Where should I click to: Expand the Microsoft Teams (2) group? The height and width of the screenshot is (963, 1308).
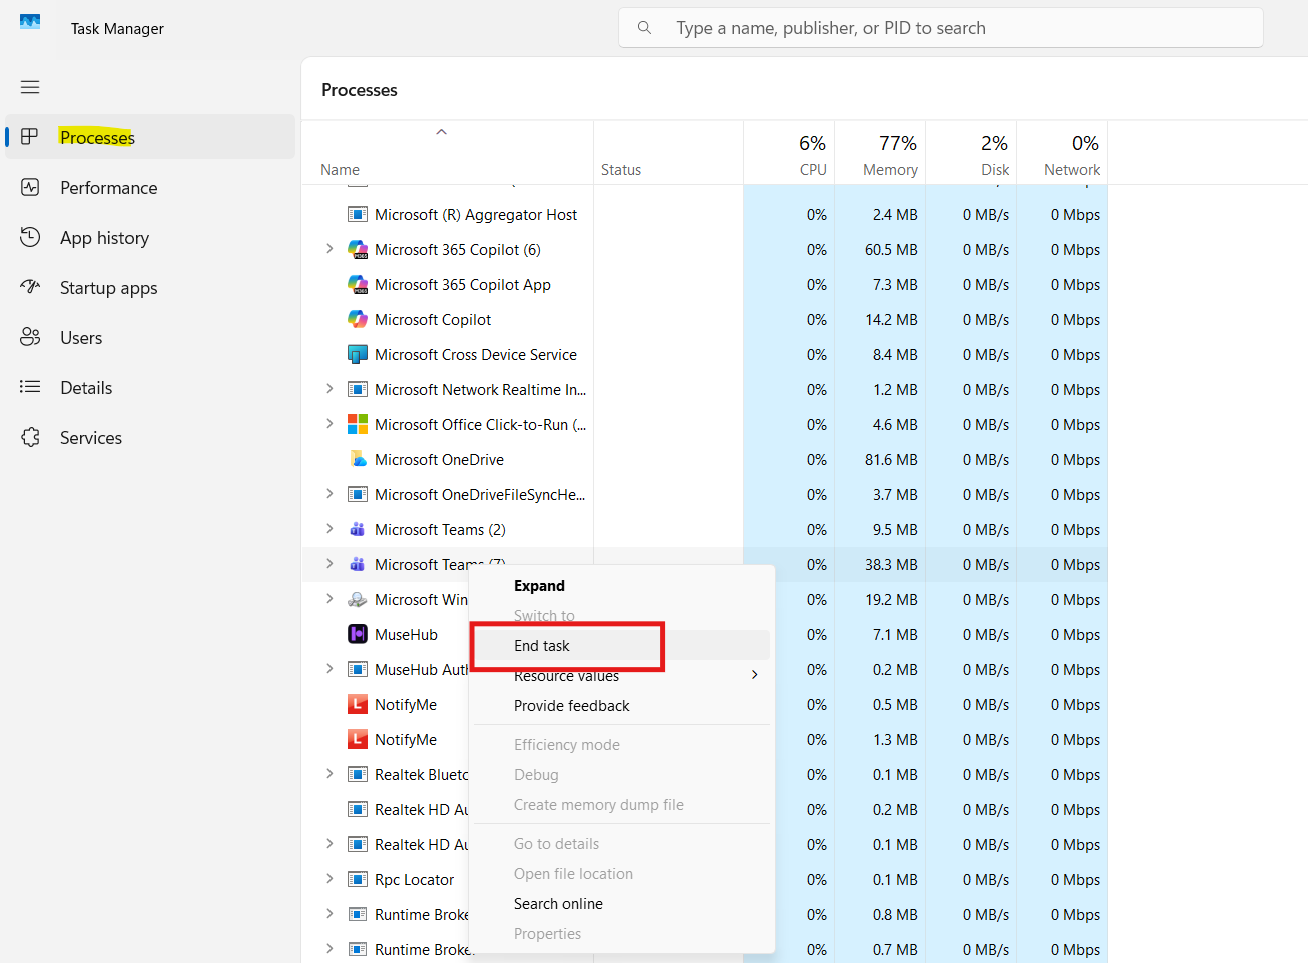click(330, 529)
